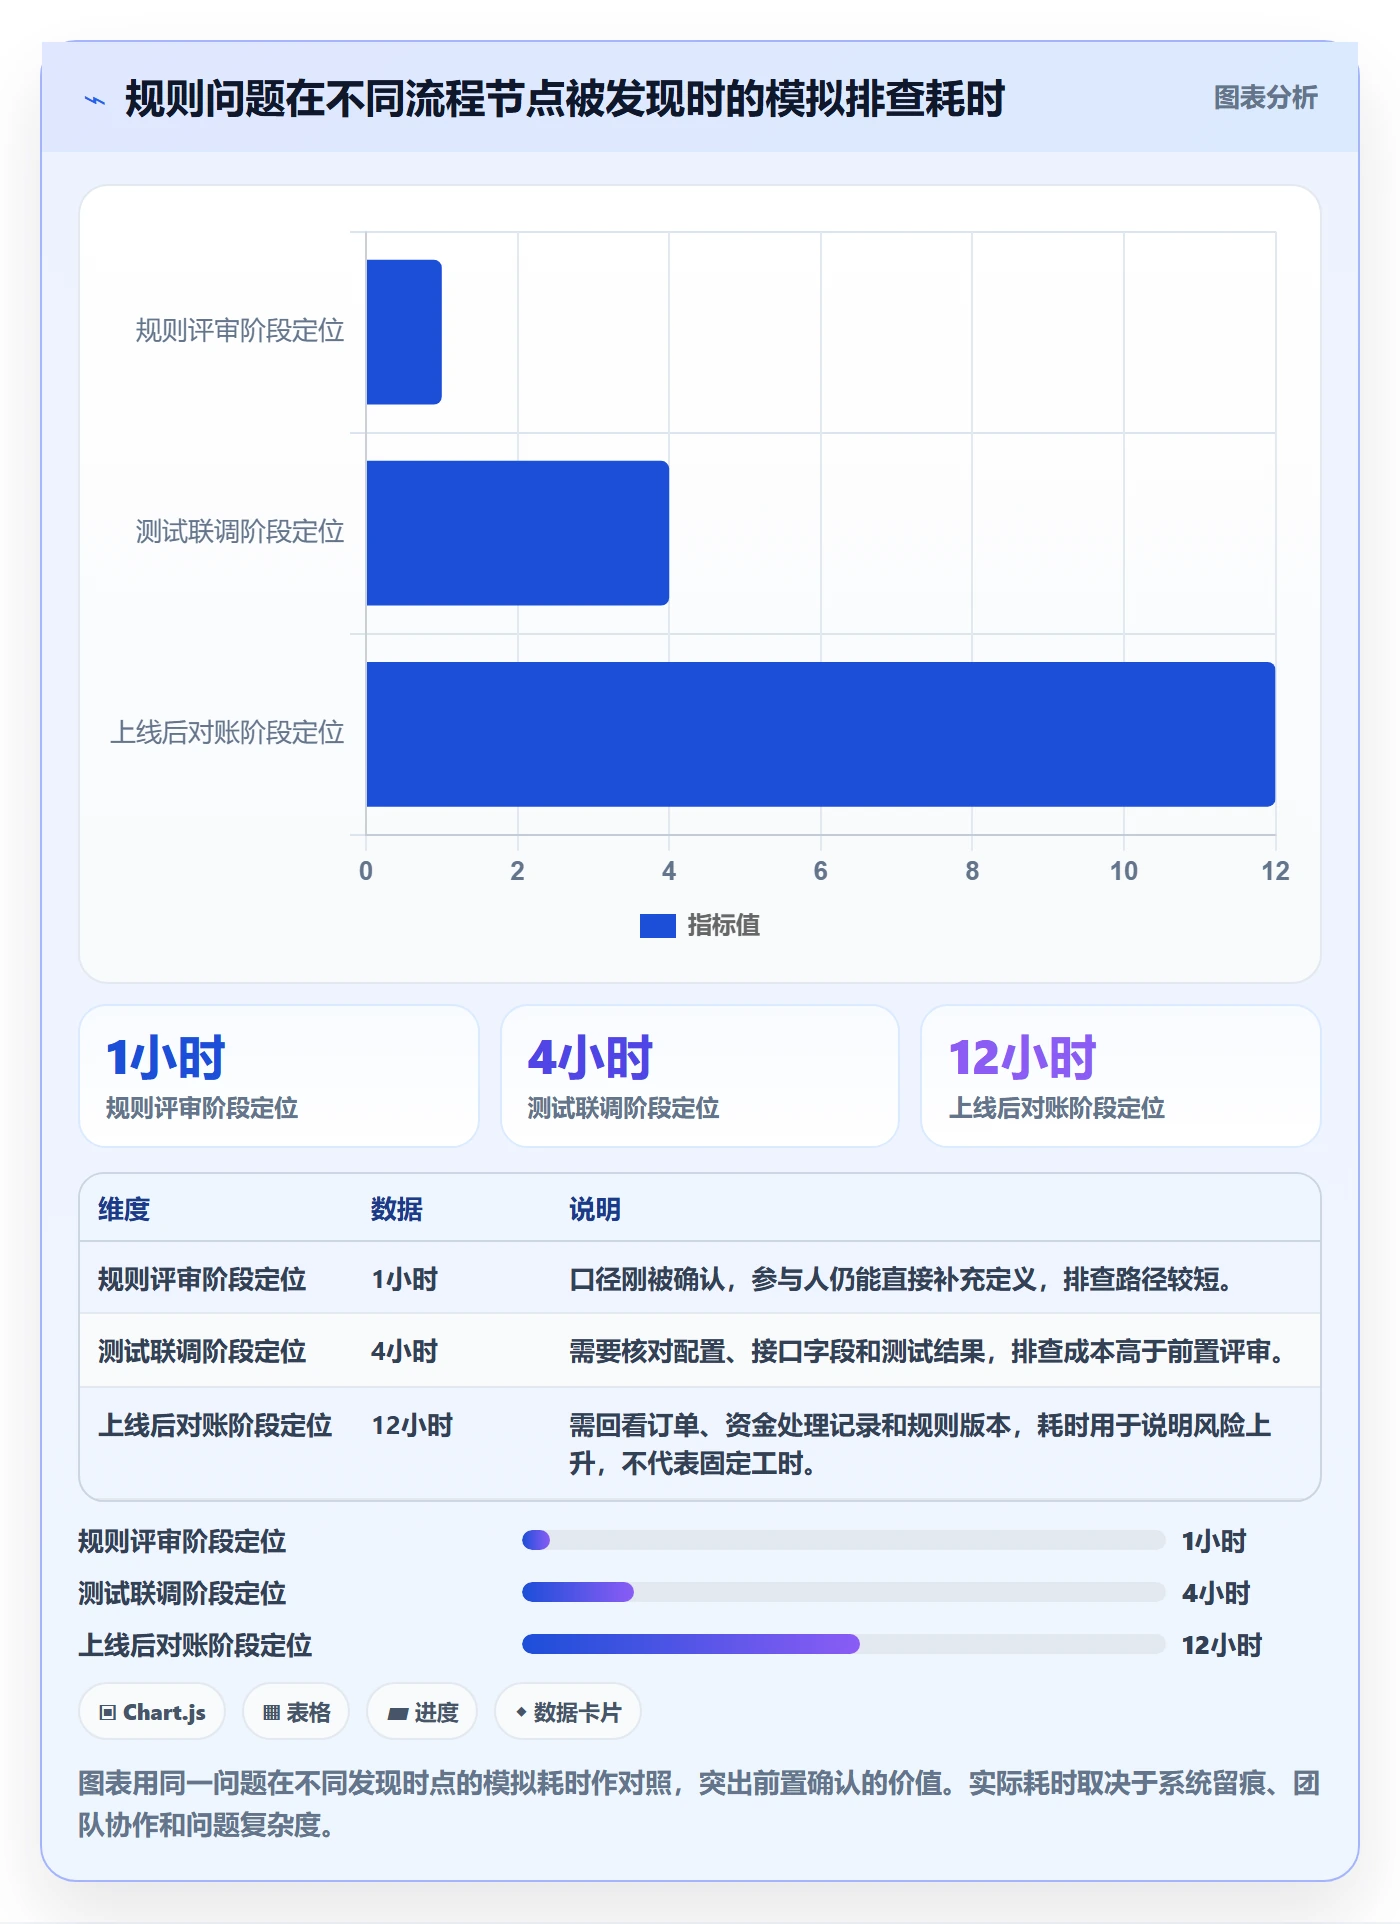
Task: Click the 图表分析 label in header
Action: point(1265,98)
